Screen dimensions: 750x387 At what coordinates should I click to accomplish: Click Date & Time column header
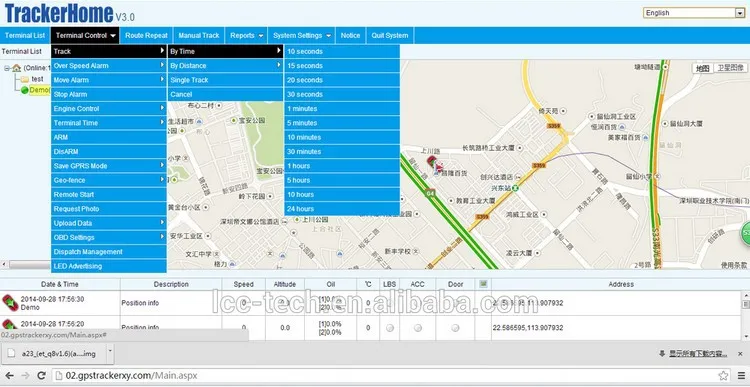click(x=60, y=284)
